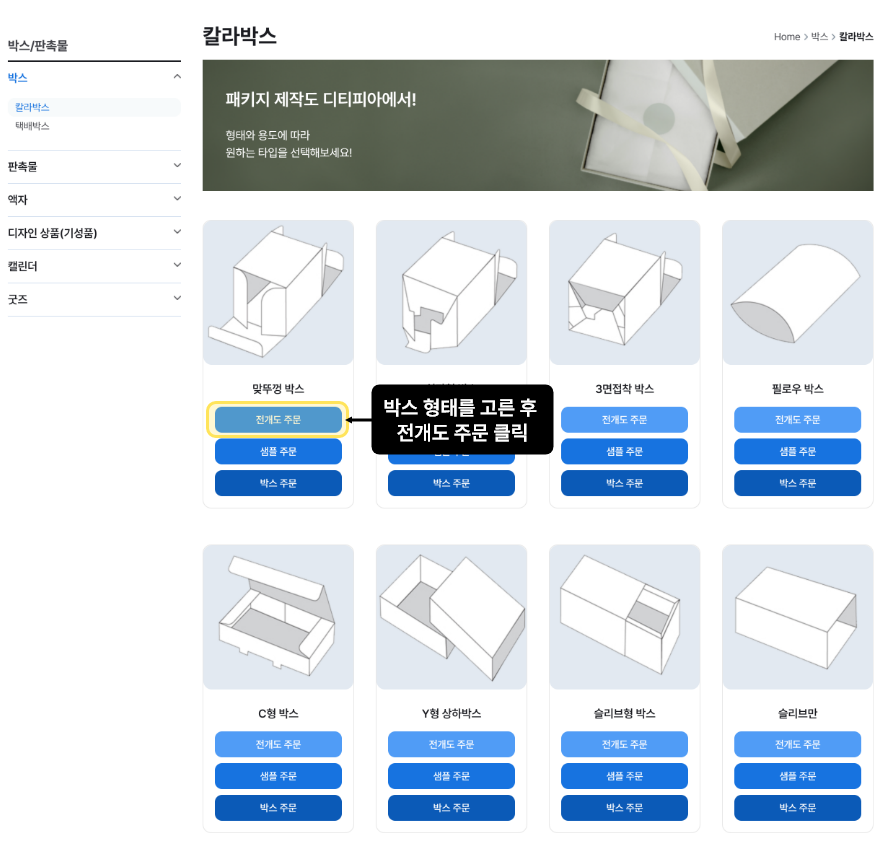Click 전개도 주문 under 슬리브만
This screenshot has width=890, height=854.
pos(797,744)
